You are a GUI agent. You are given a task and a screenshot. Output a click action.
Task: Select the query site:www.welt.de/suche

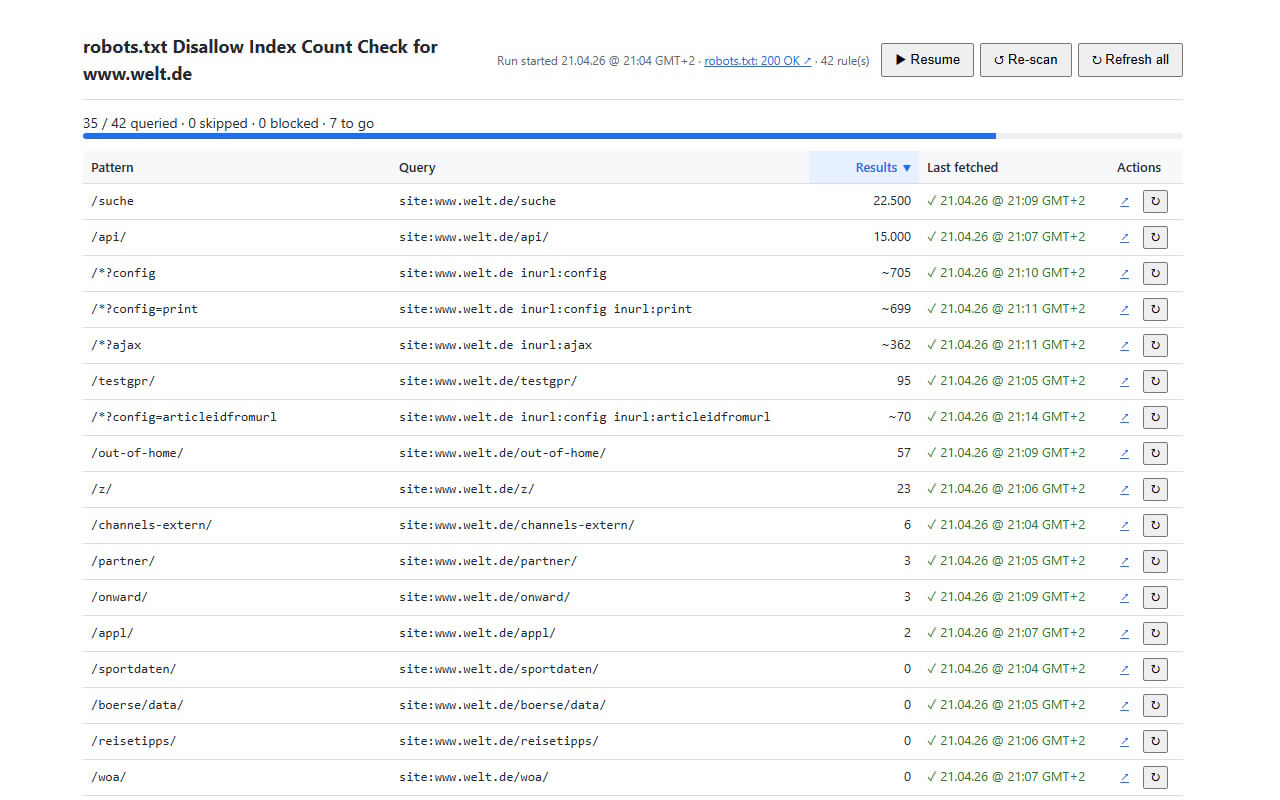[x=477, y=202]
